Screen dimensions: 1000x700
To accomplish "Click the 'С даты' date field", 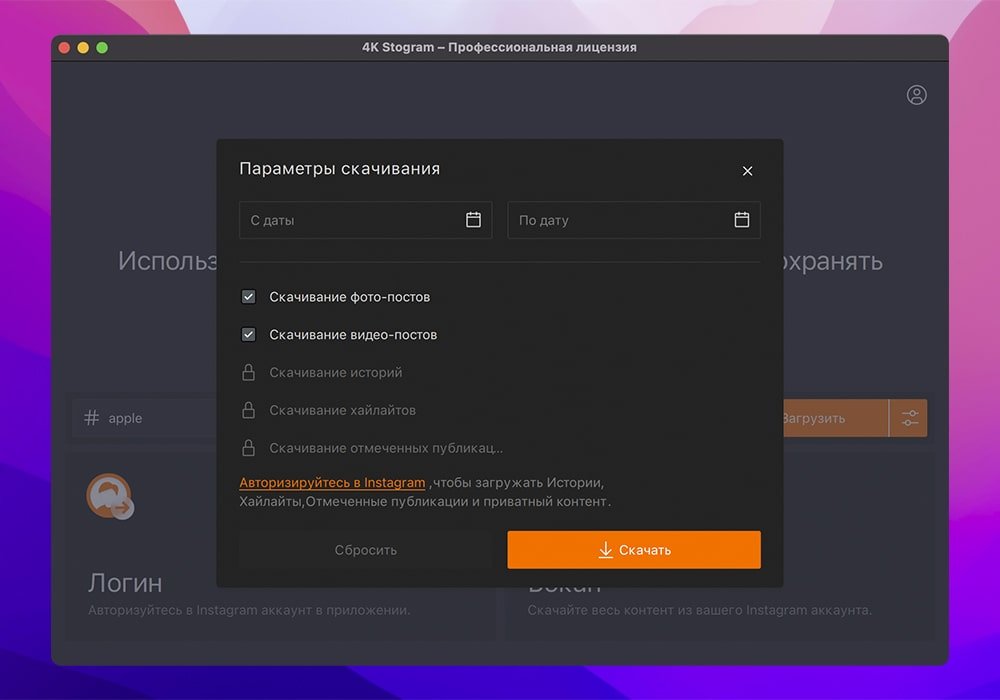I will pos(350,220).
